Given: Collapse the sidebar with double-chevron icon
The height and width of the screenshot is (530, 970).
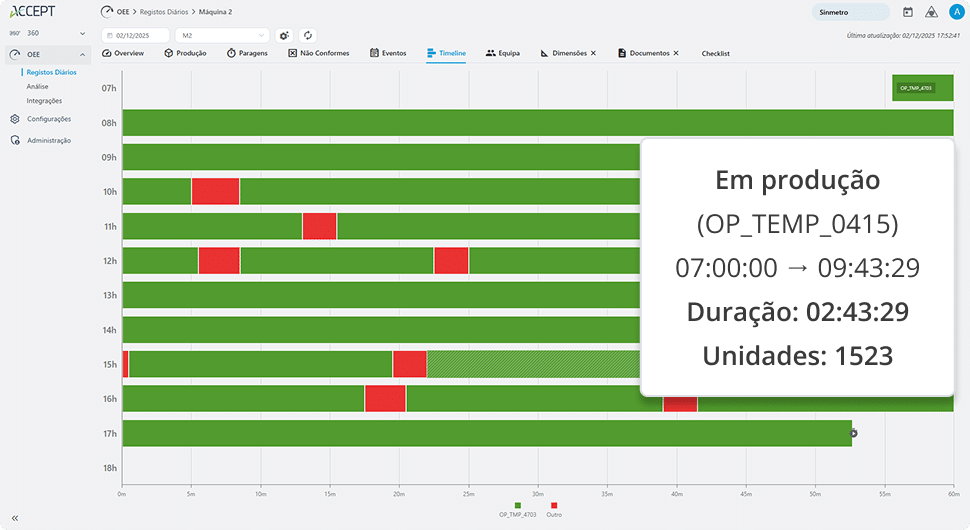Looking at the screenshot, I should point(15,517).
